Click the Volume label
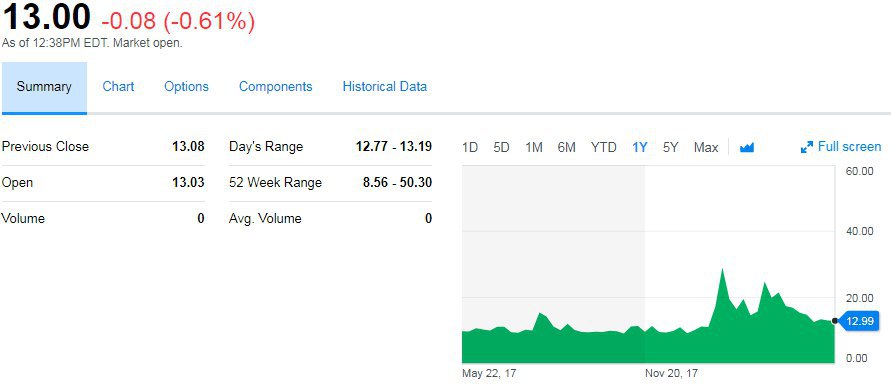 tap(23, 219)
